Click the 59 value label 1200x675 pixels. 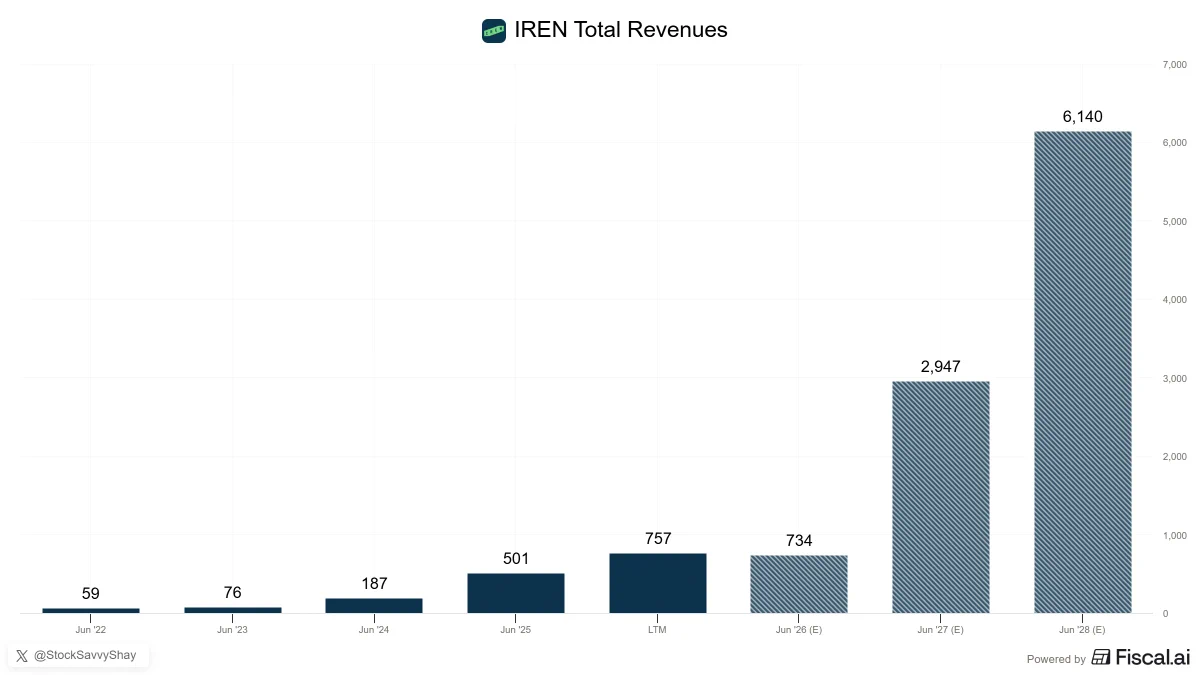point(91,594)
